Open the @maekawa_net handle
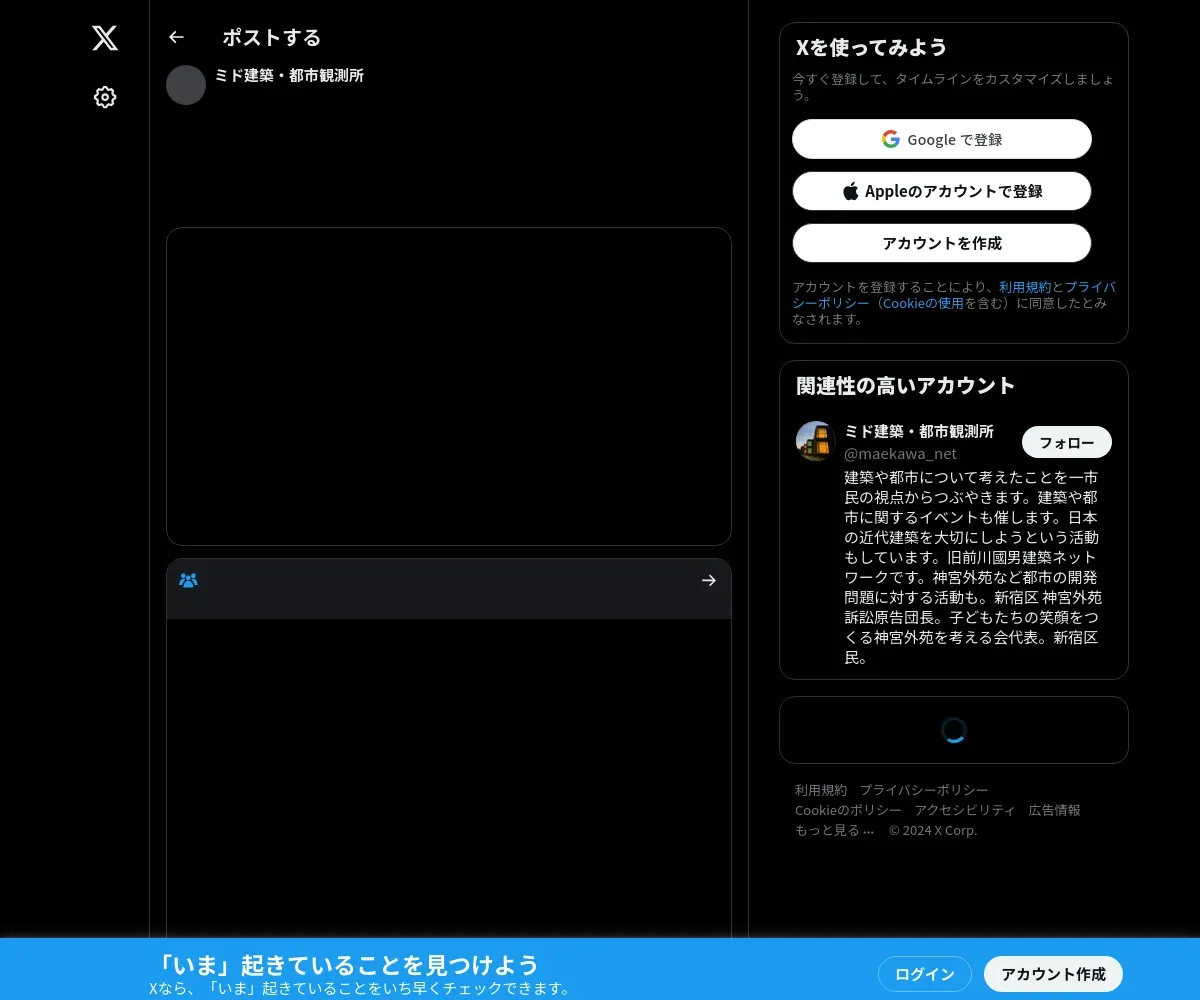The width and height of the screenshot is (1200, 1000). pos(901,453)
